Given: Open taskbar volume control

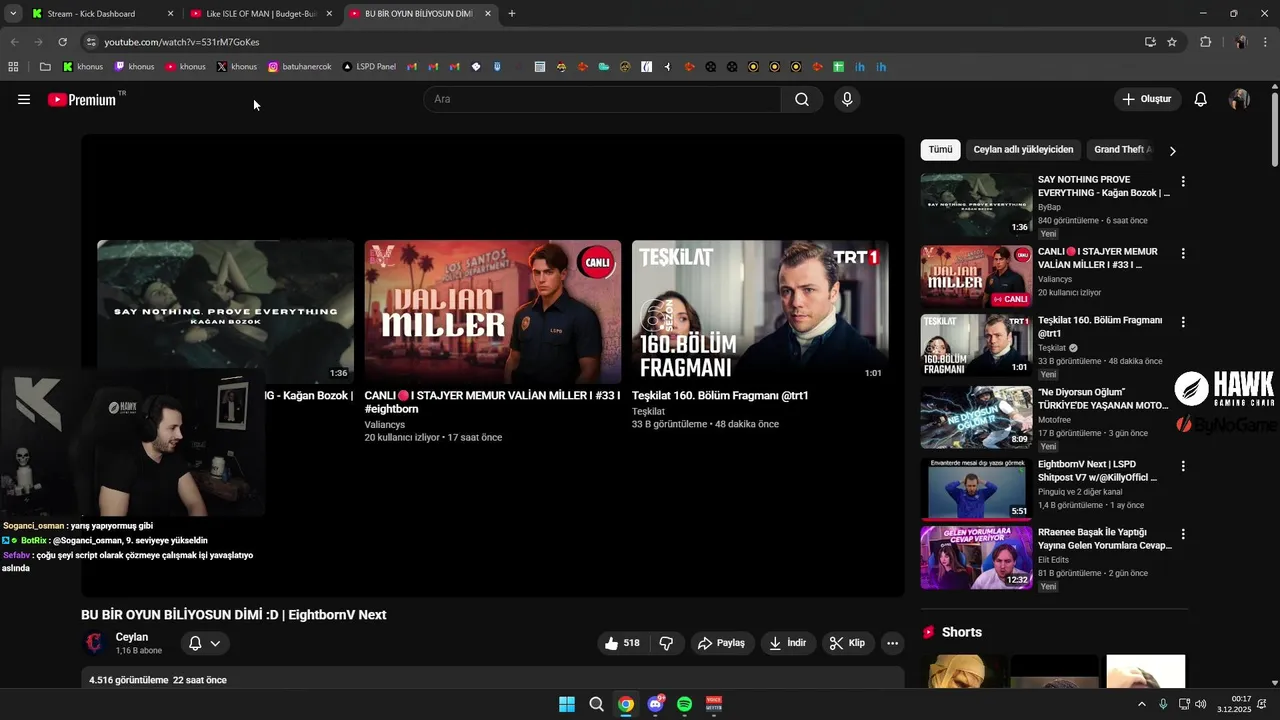Looking at the screenshot, I should click(x=1200, y=704).
